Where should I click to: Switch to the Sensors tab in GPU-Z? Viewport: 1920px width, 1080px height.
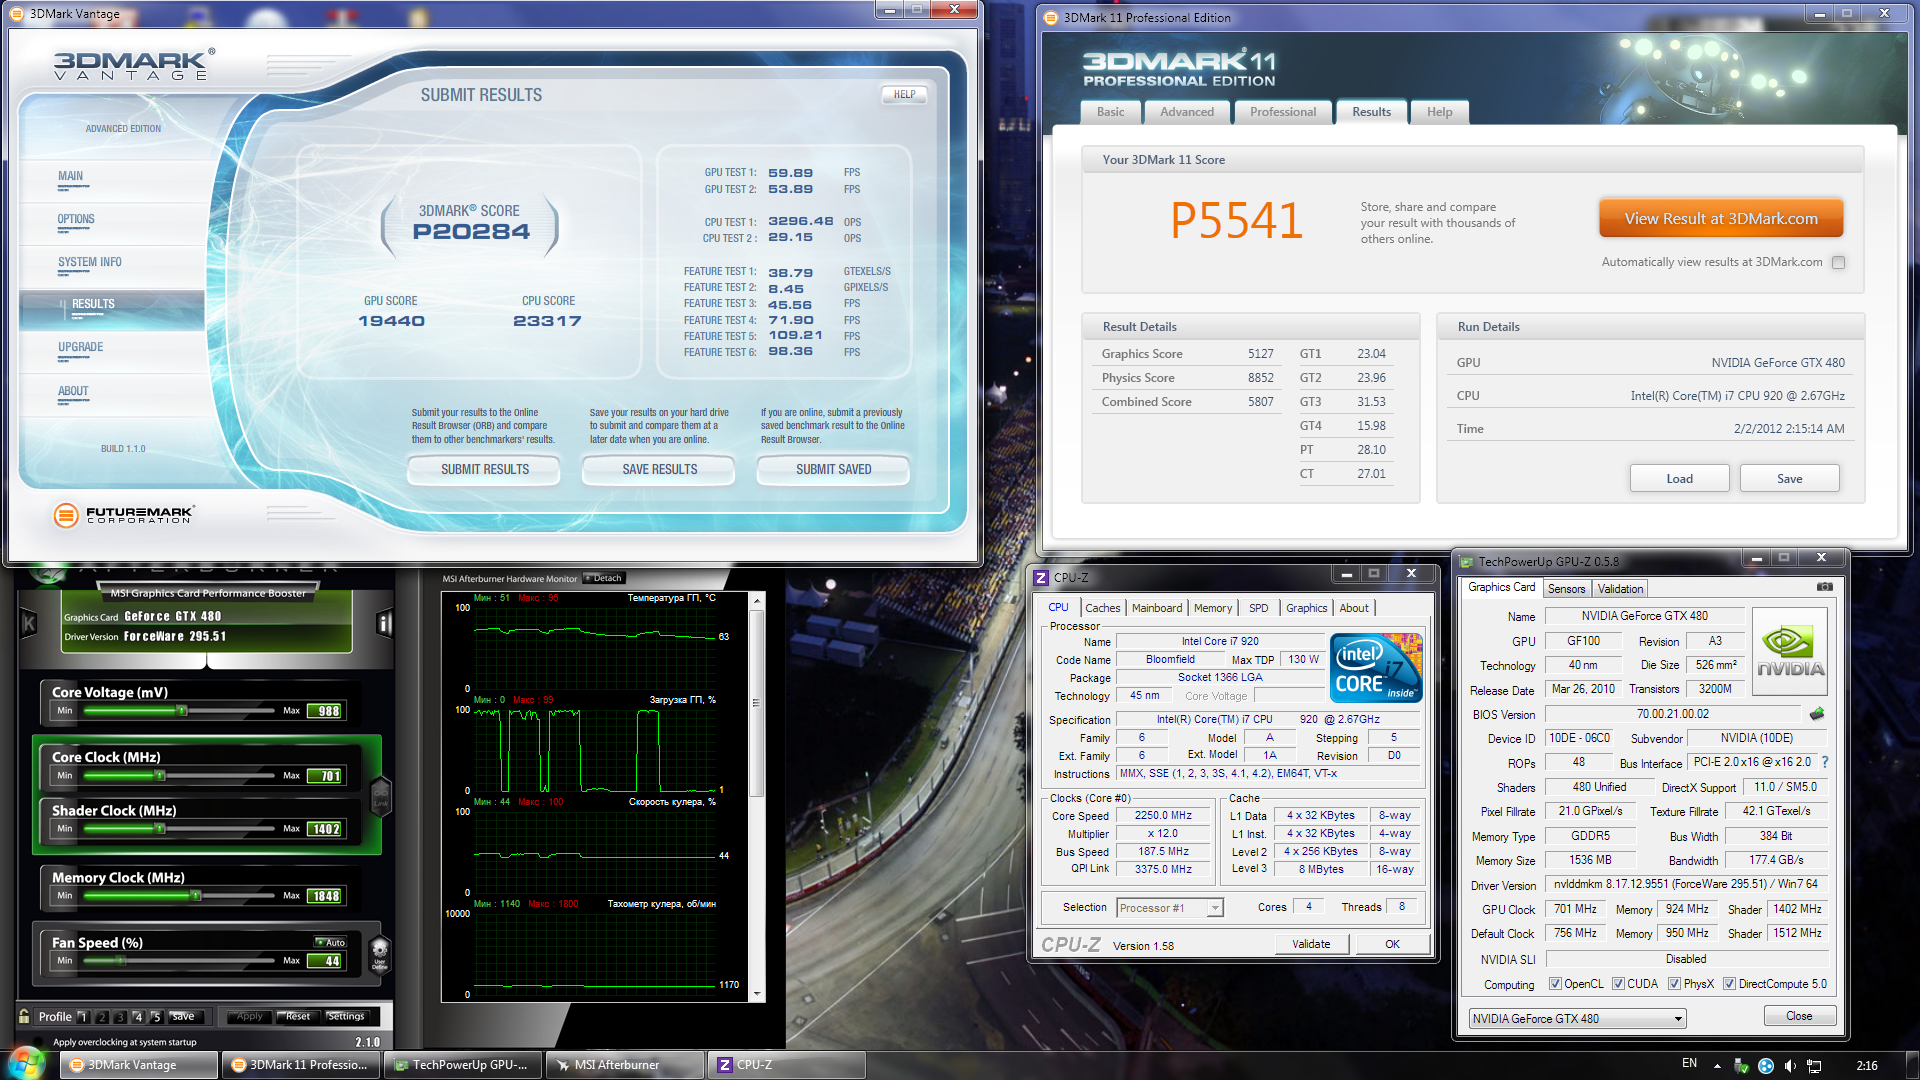(x=1566, y=589)
